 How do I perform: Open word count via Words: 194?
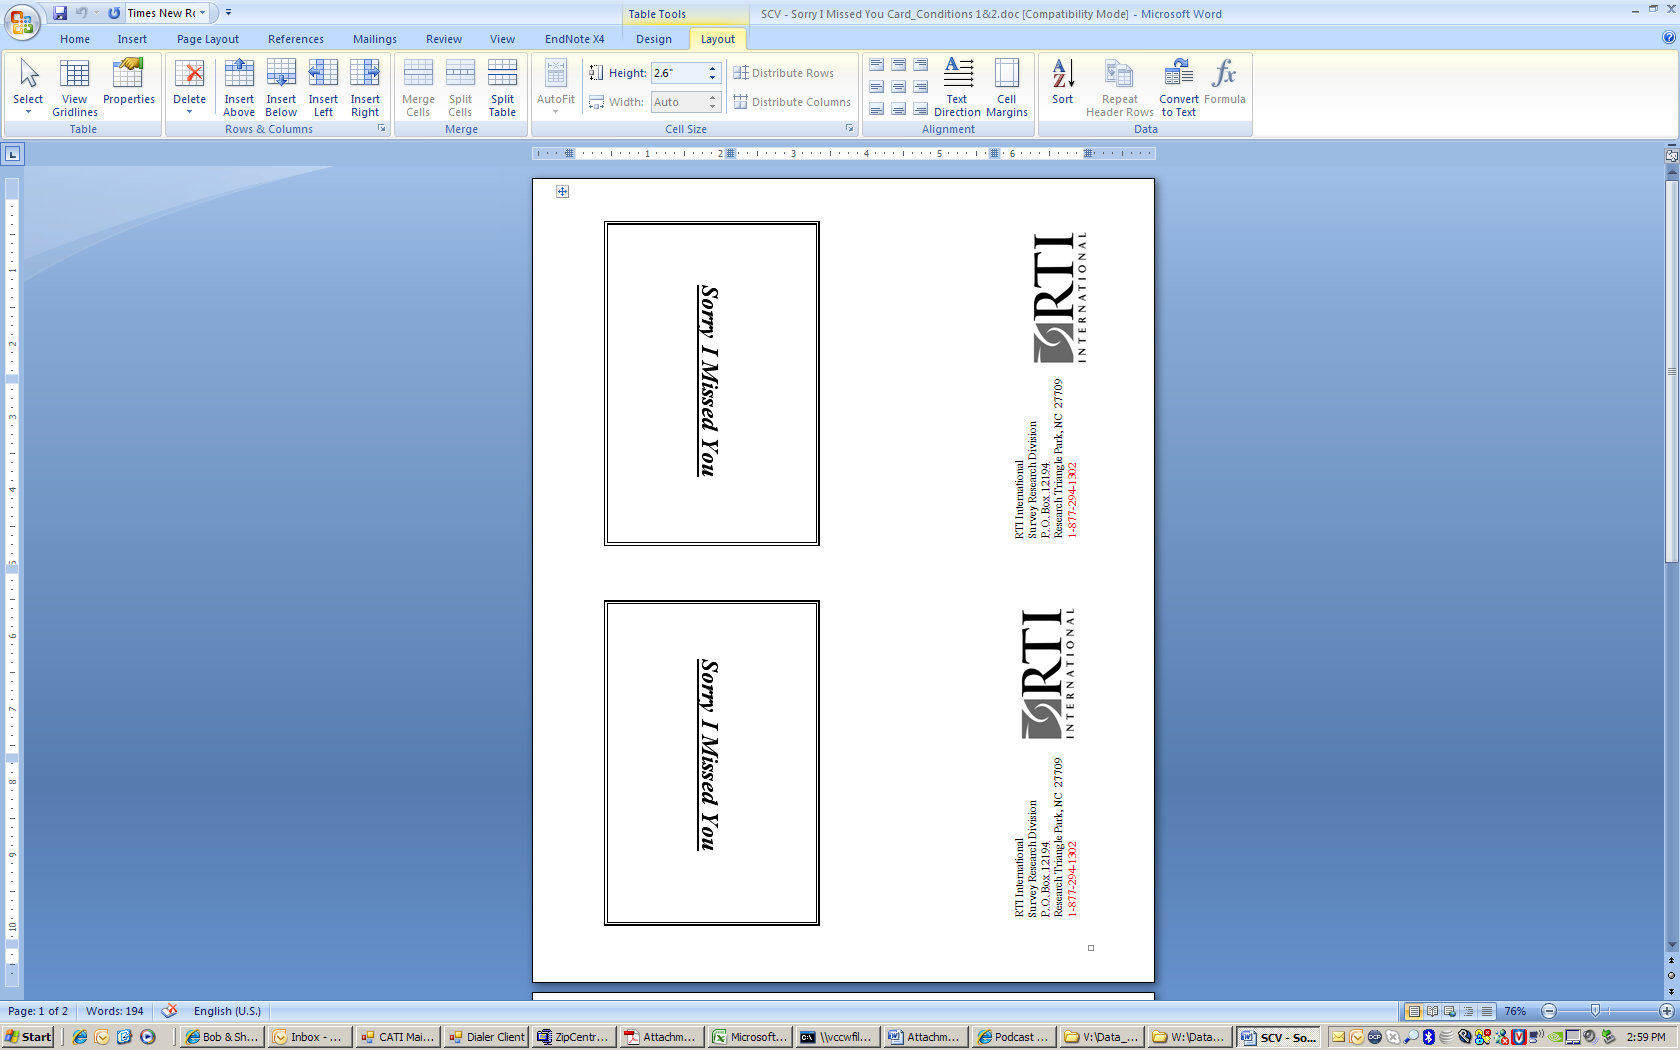tap(115, 1011)
